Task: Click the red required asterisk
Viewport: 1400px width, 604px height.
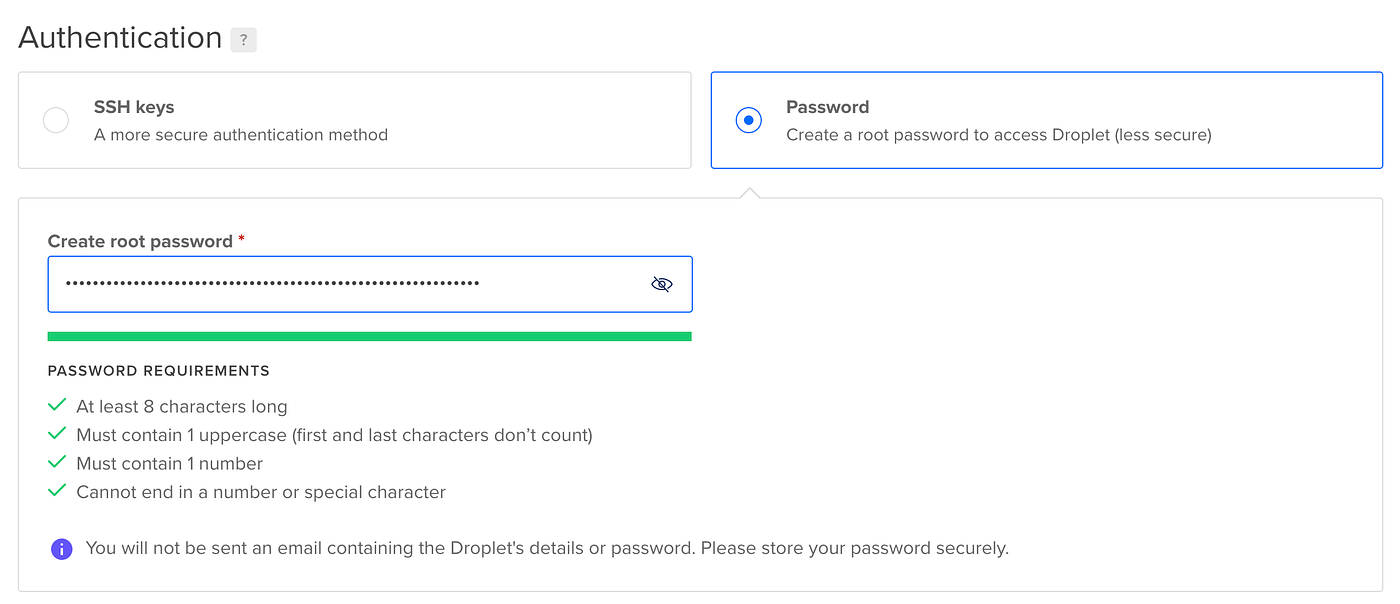Action: tap(242, 240)
